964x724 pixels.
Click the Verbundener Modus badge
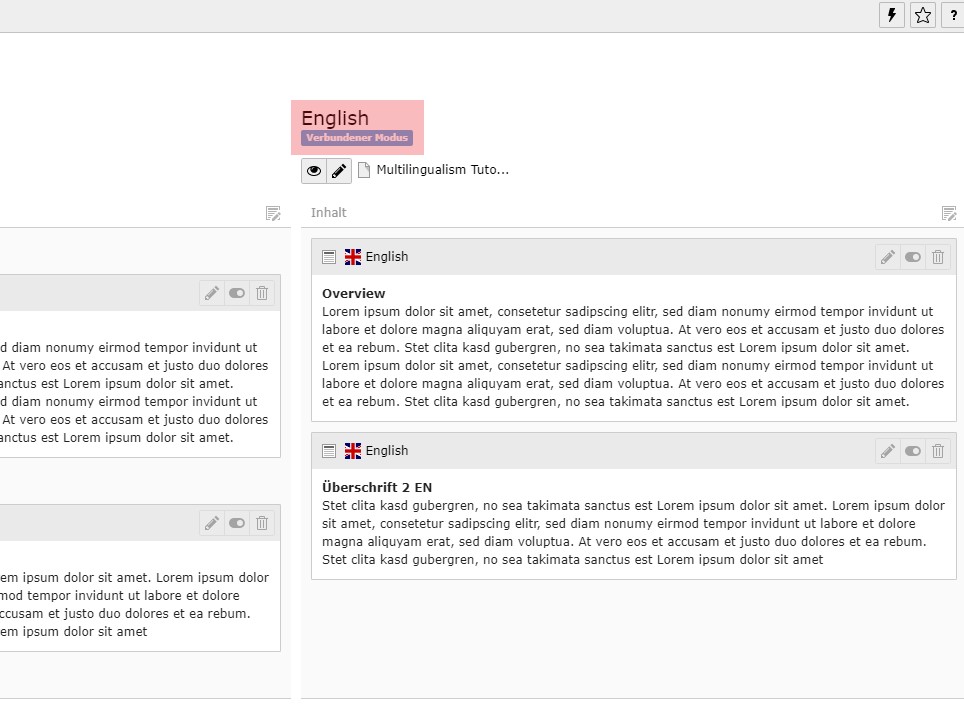(x=357, y=138)
